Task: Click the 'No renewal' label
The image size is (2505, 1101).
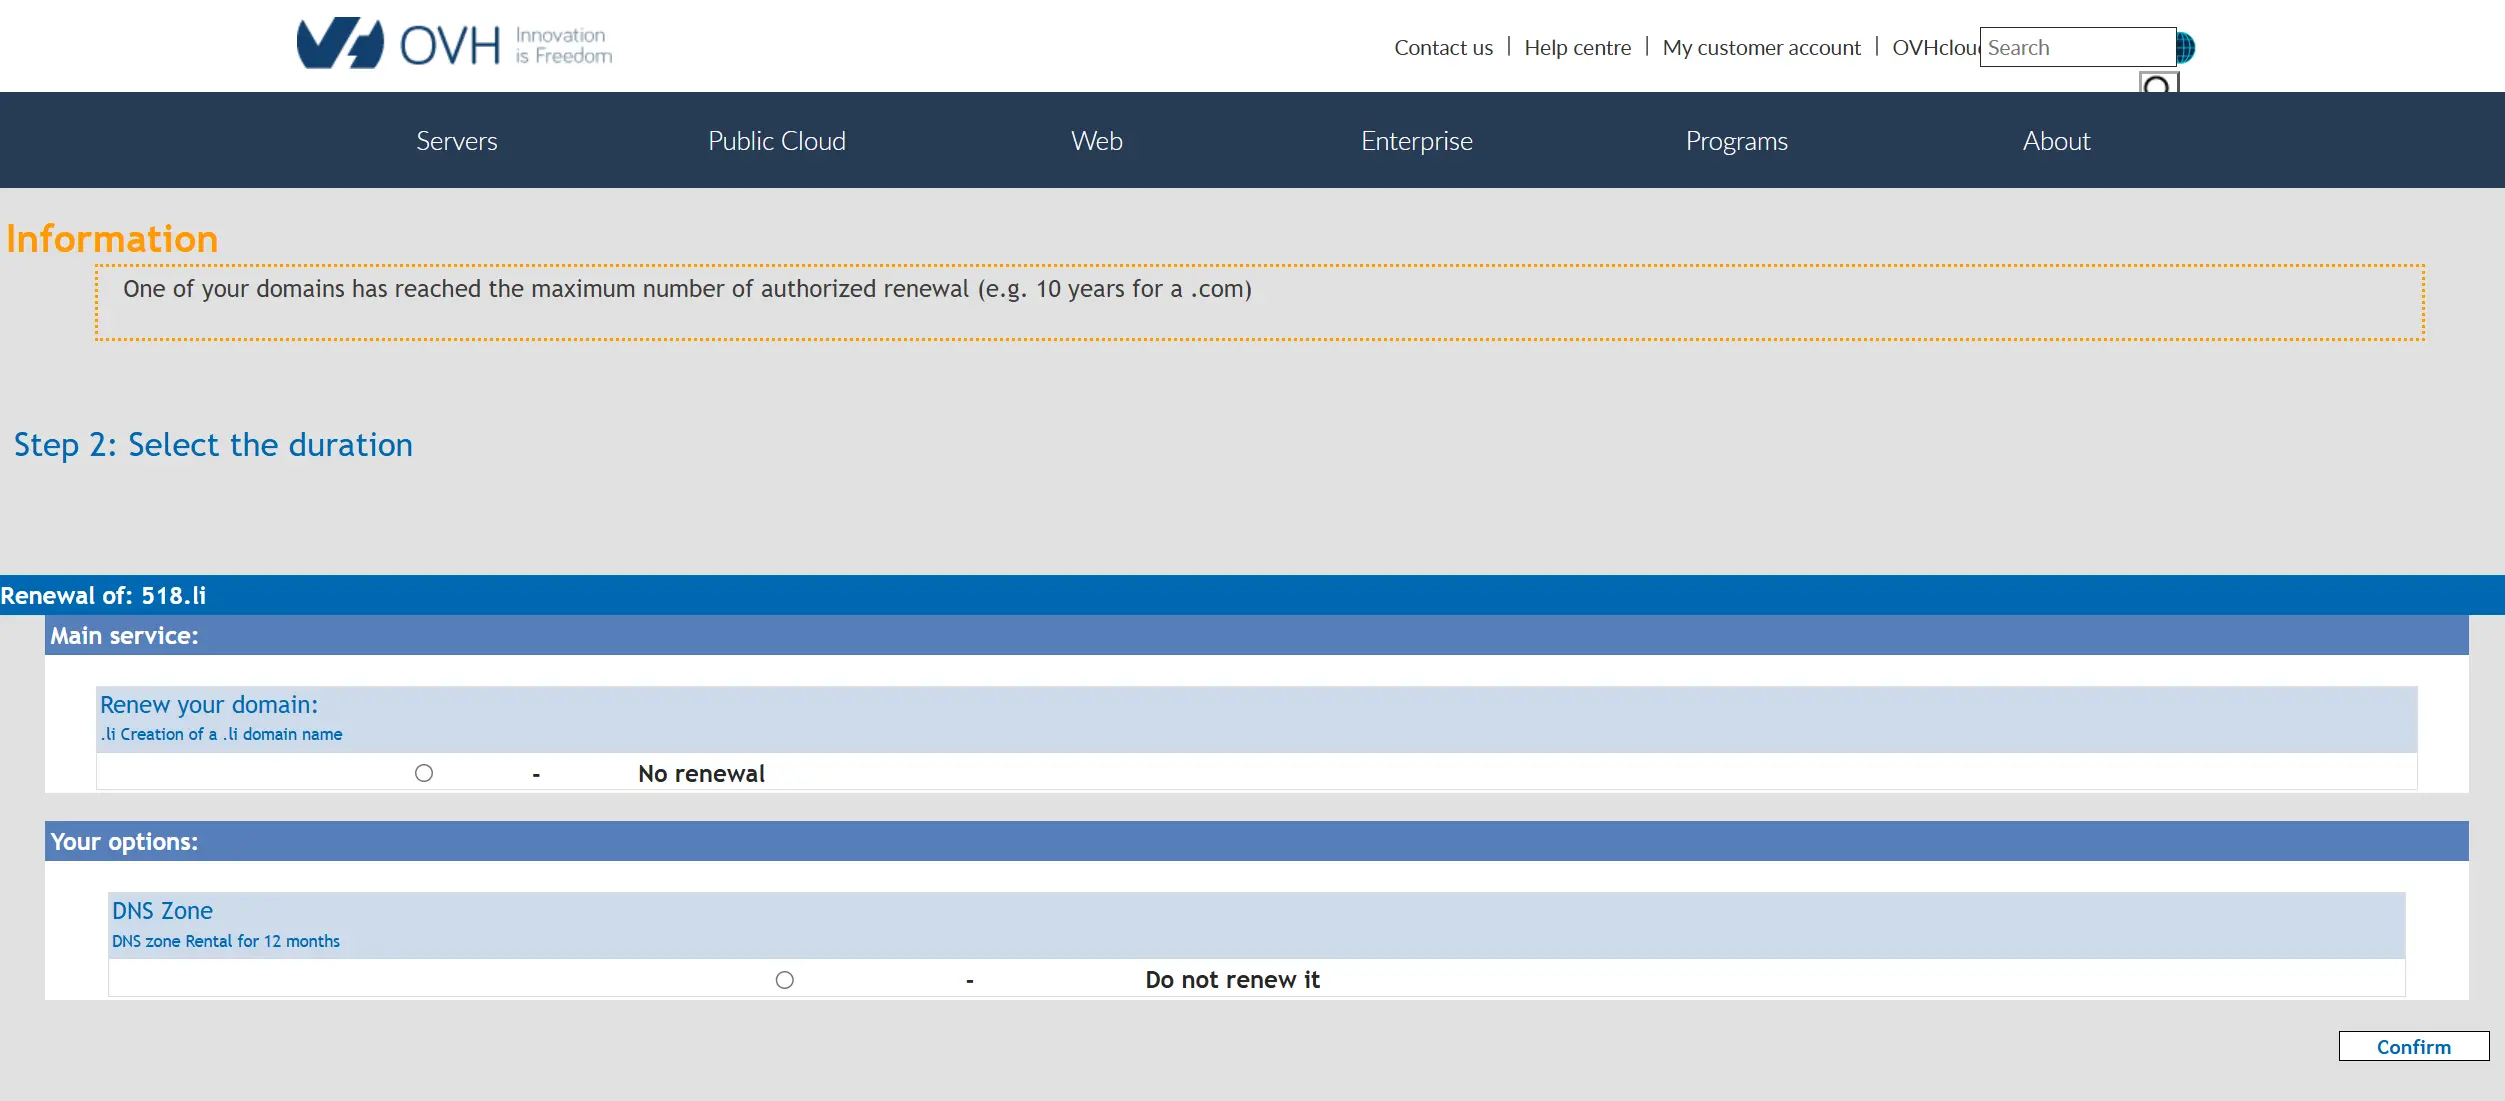Action: (x=701, y=773)
